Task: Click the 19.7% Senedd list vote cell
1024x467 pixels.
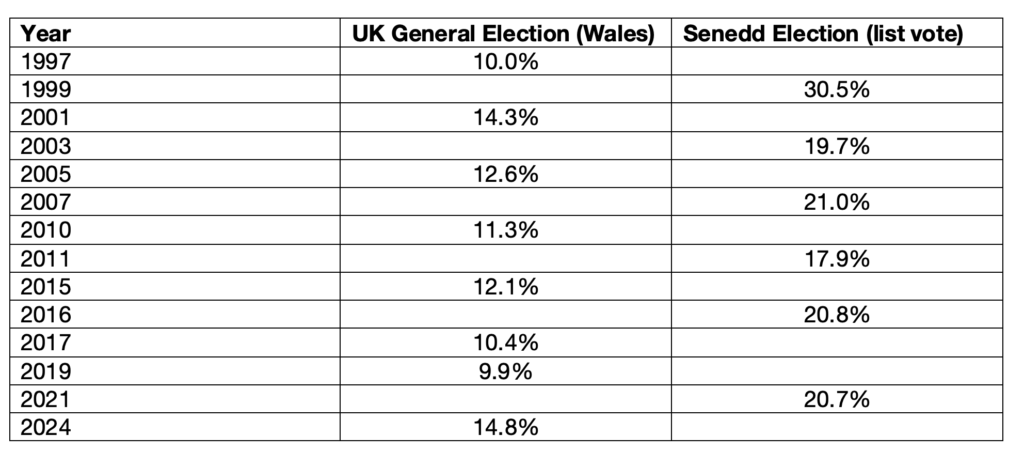Action: 837,146
